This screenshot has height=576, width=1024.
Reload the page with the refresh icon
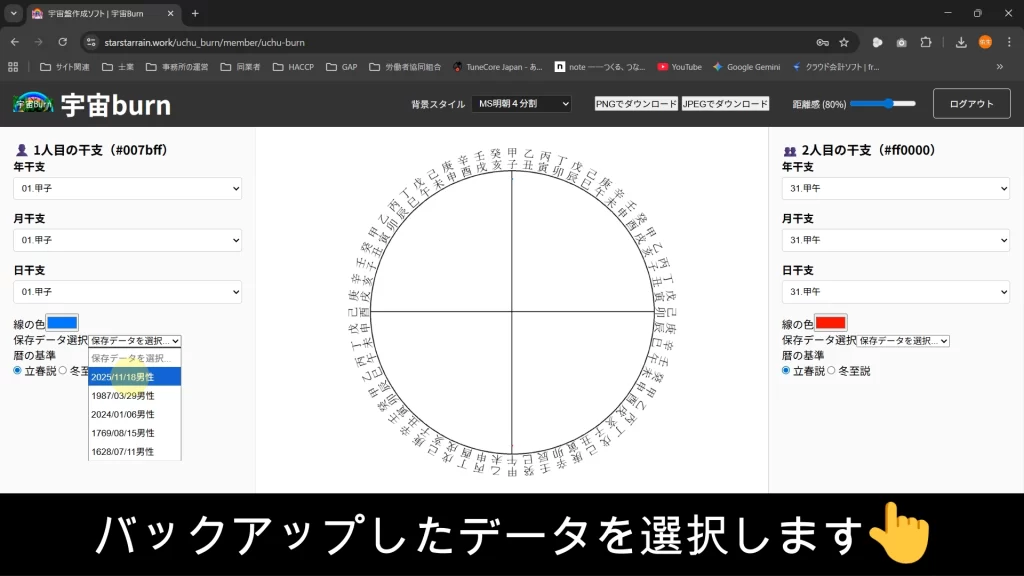click(x=63, y=42)
